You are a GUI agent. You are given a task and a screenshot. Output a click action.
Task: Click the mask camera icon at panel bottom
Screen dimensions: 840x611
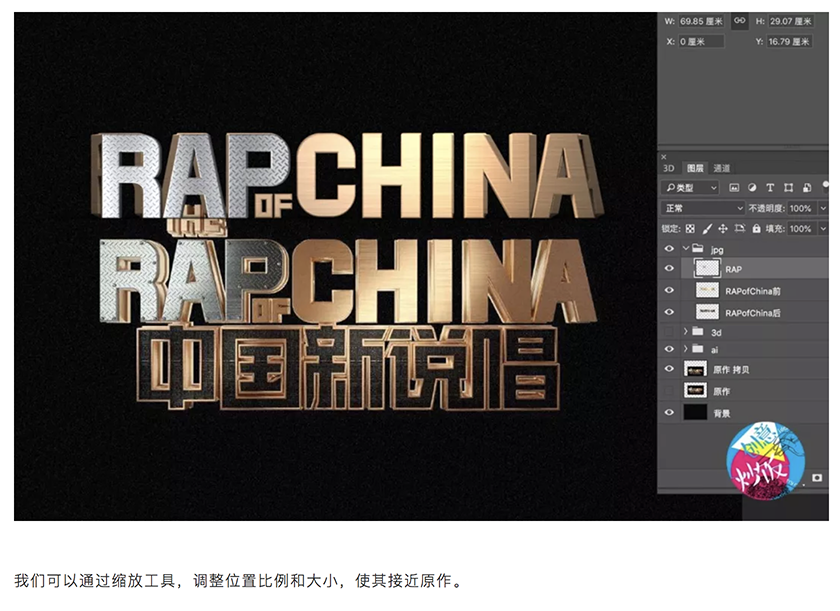(817, 478)
